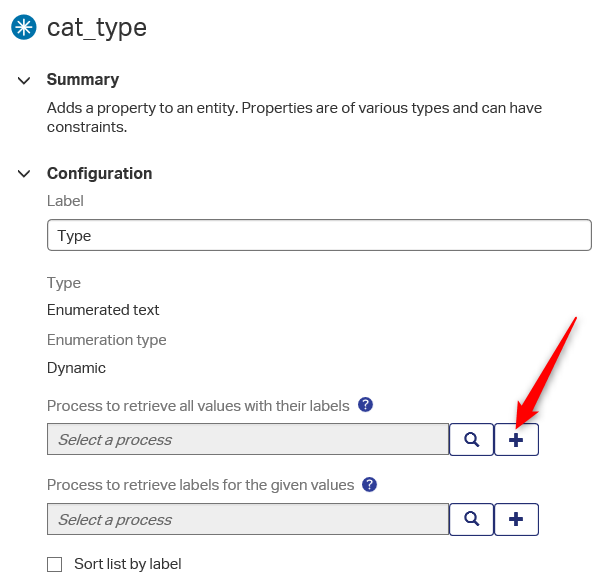Click the Configuration section heading

click(x=99, y=174)
